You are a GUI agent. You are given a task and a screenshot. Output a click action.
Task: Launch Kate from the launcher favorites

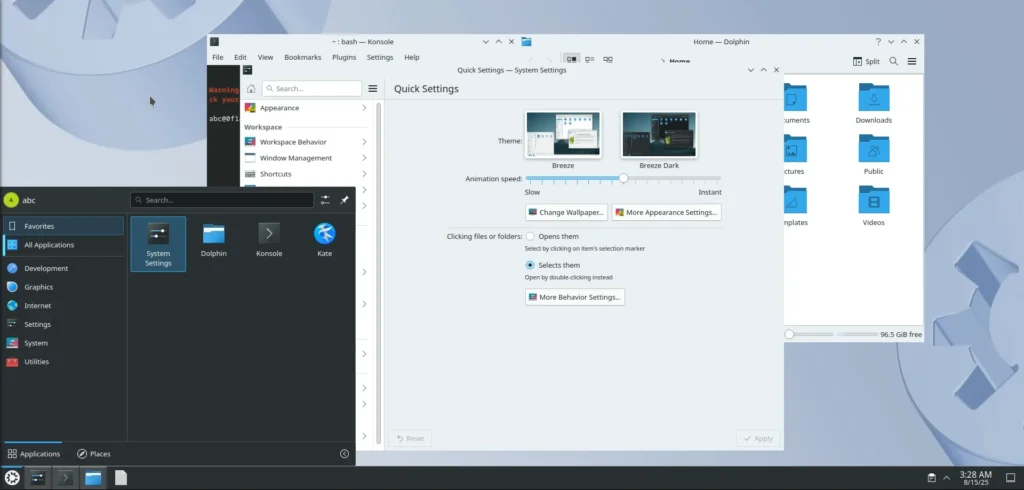[325, 240]
